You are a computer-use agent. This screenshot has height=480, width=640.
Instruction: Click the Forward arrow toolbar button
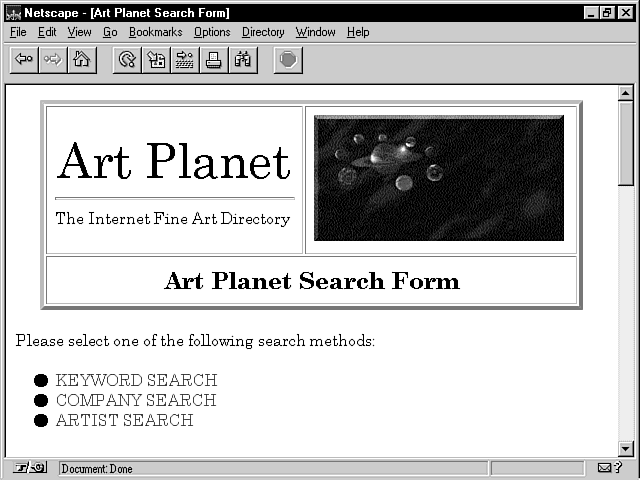[x=53, y=60]
